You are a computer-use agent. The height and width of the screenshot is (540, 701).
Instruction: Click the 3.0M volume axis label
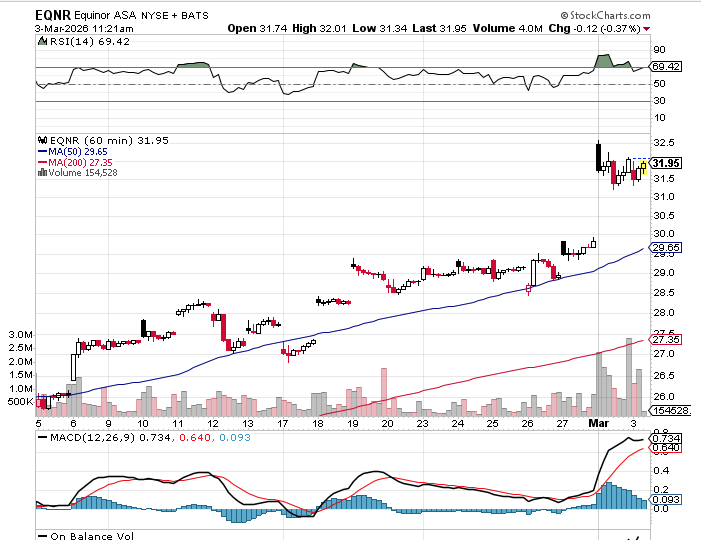(20, 335)
